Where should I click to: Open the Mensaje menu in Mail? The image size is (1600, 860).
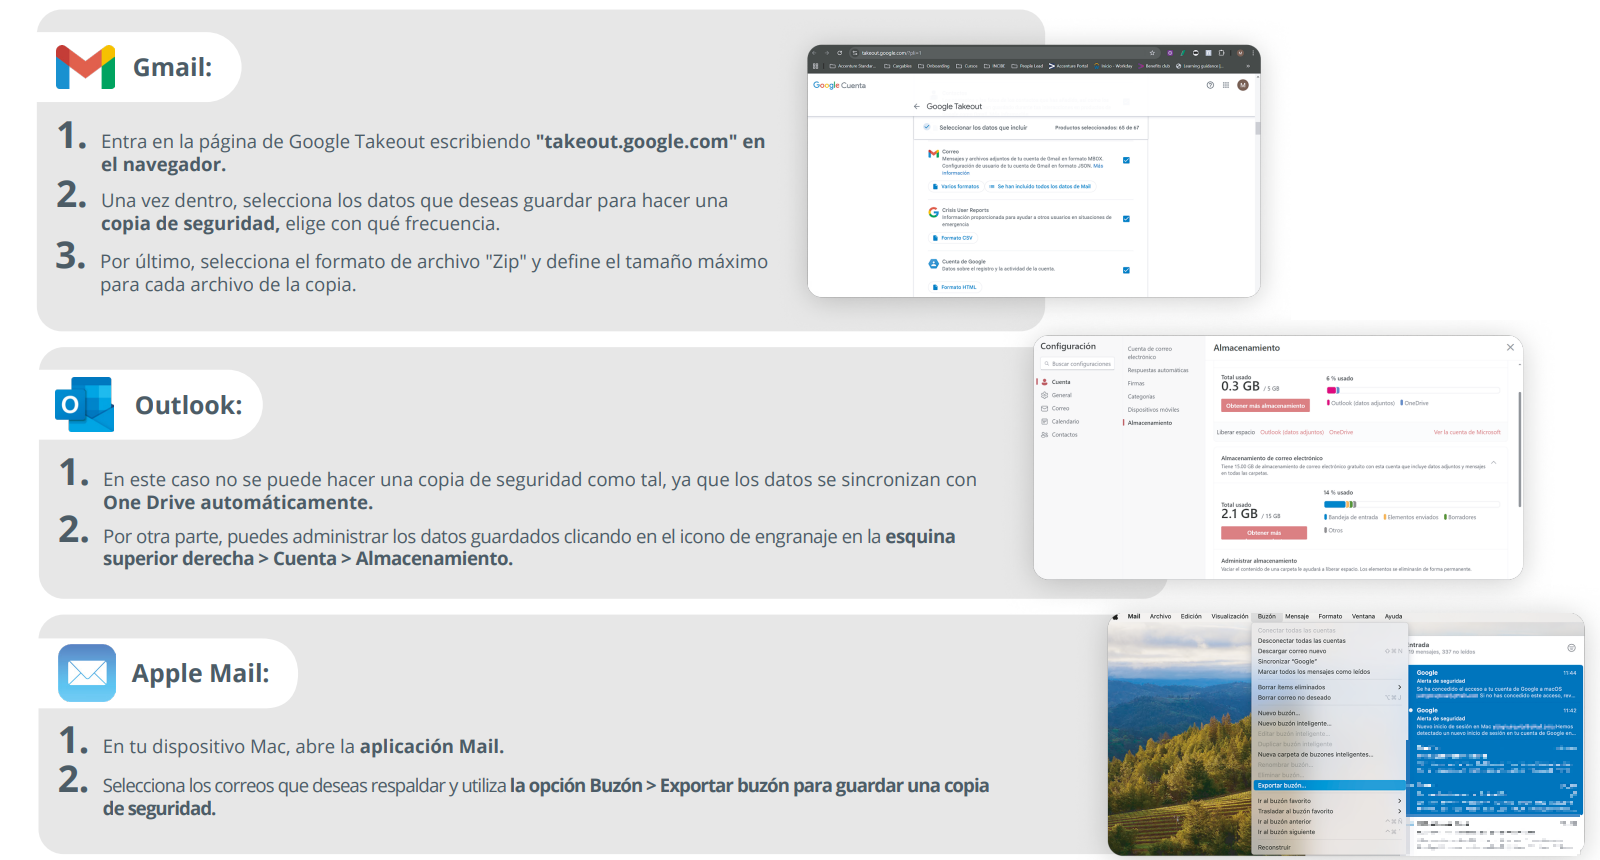pos(1297,616)
